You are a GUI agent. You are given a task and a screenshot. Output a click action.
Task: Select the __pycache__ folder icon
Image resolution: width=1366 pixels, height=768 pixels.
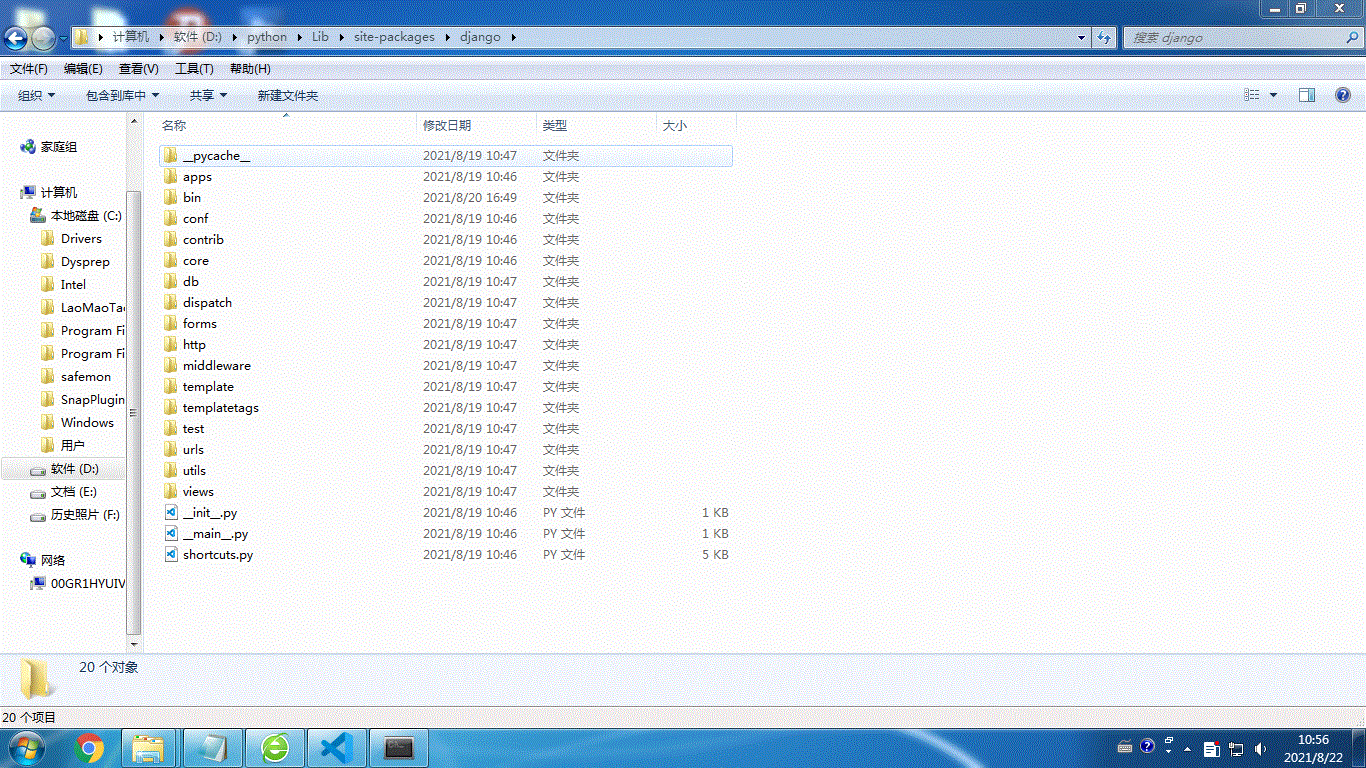pos(171,156)
